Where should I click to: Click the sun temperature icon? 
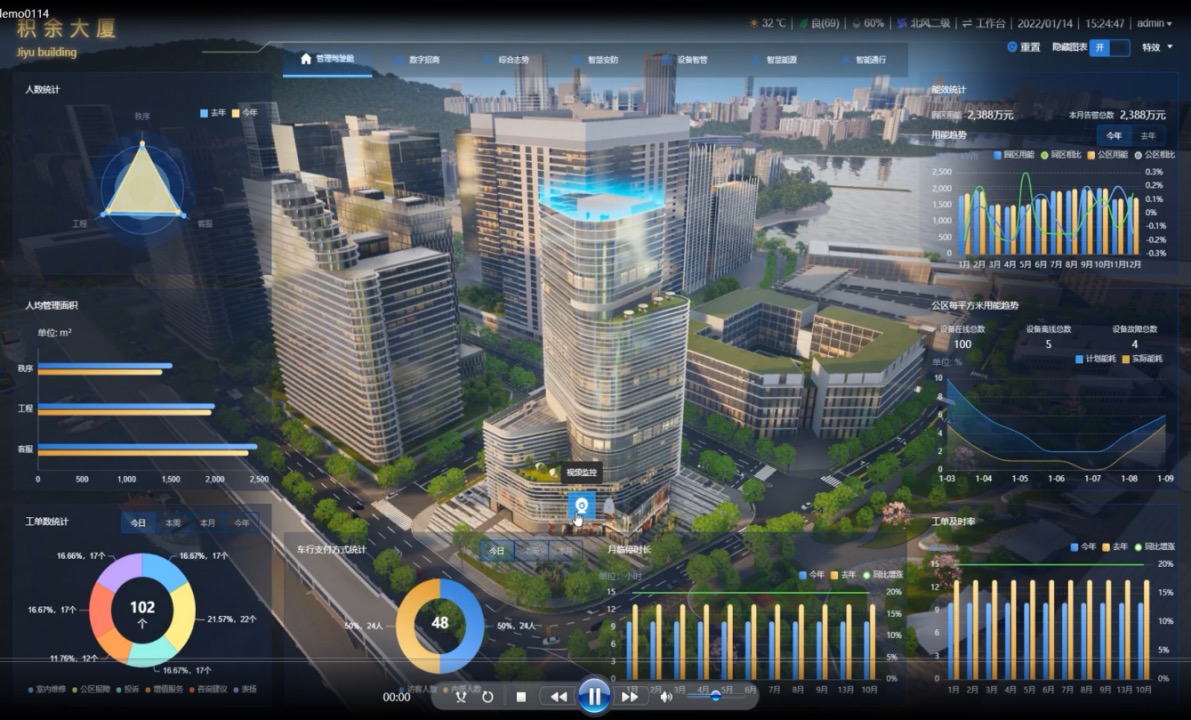[753, 24]
